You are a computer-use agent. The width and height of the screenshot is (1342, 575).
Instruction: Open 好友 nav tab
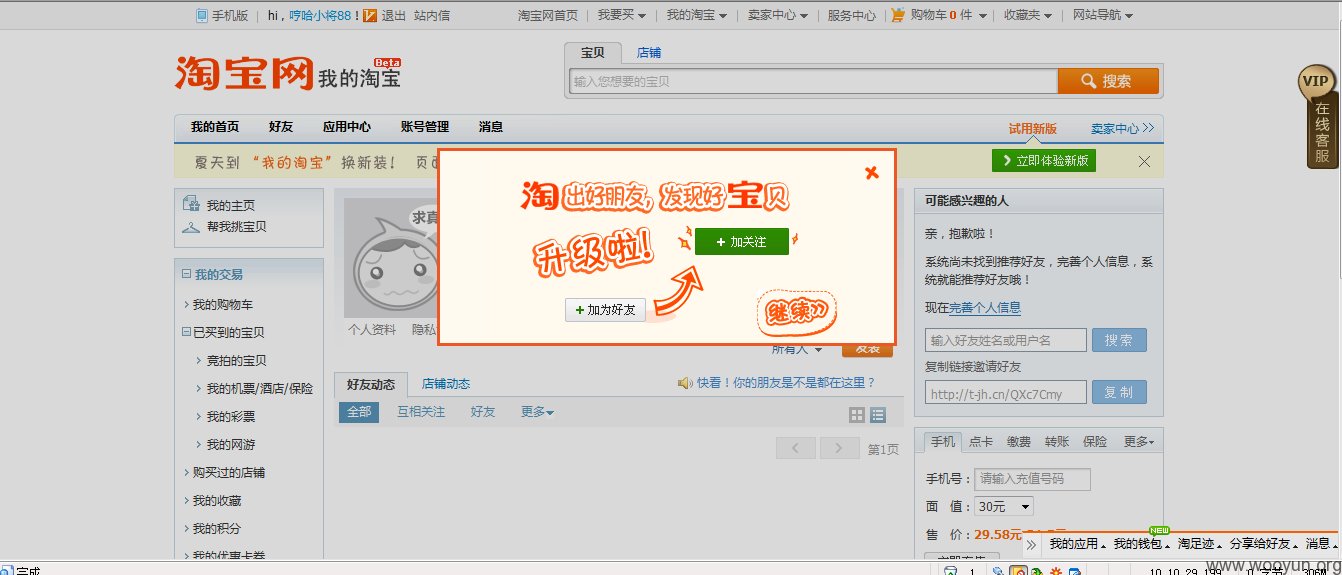point(281,127)
